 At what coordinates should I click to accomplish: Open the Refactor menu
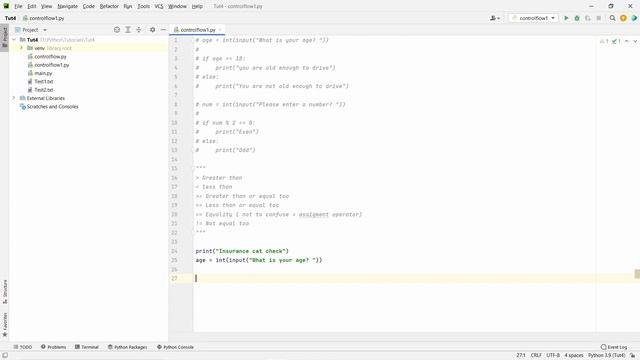tap(109, 6)
